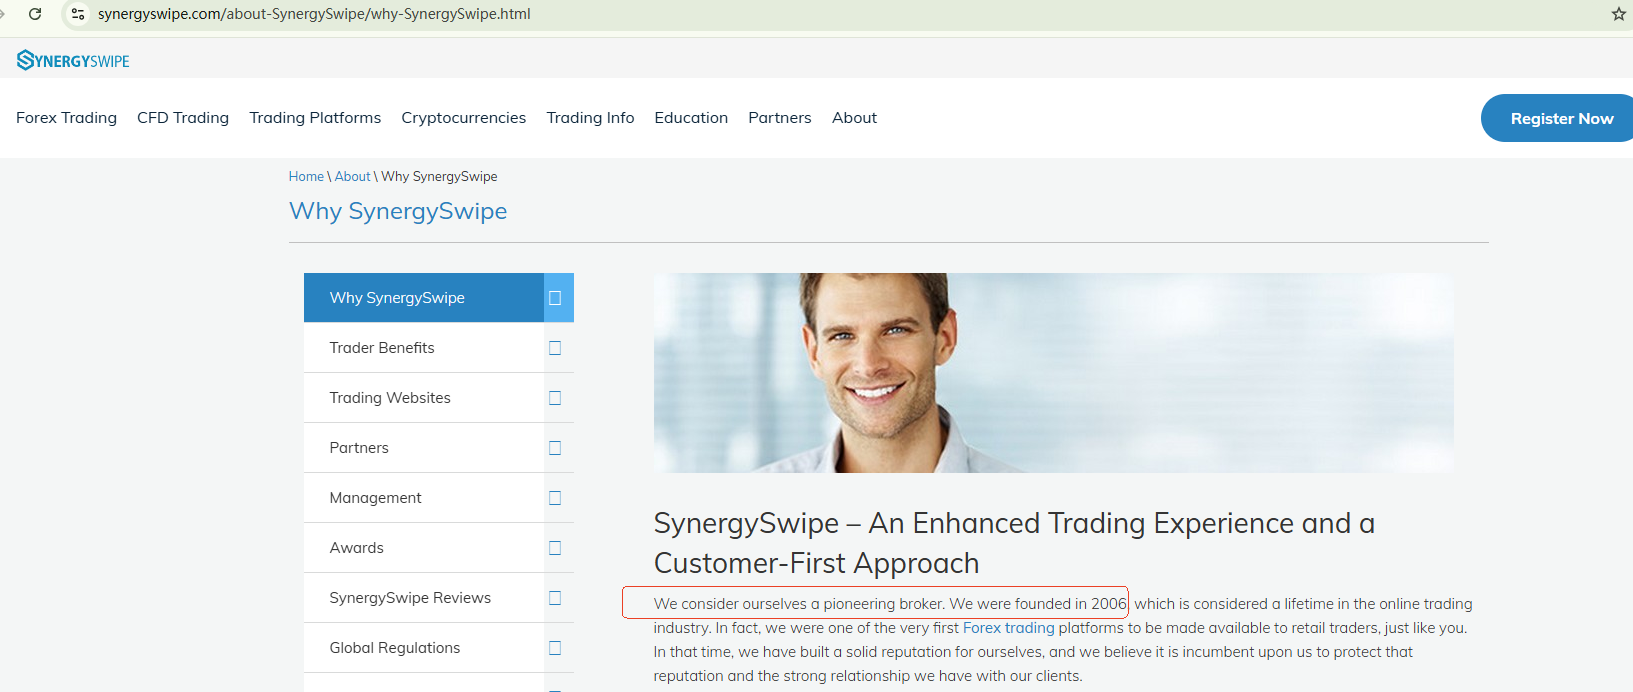This screenshot has width=1633, height=692.
Task: Open the Trading Info menu
Action: coord(590,118)
